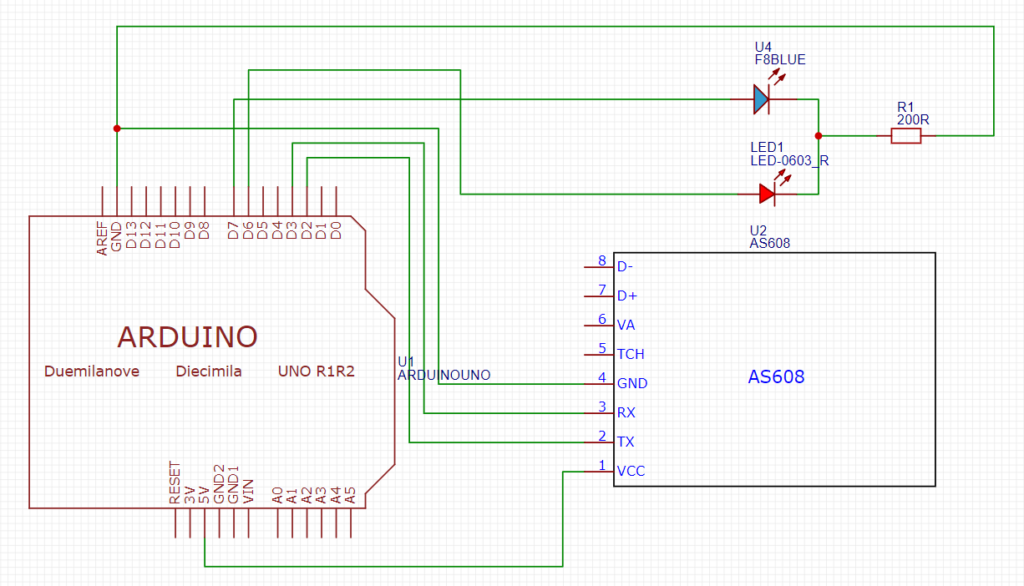Click the TX pin label on AS608
Image resolution: width=1024 pixels, height=586 pixels.
[626, 442]
